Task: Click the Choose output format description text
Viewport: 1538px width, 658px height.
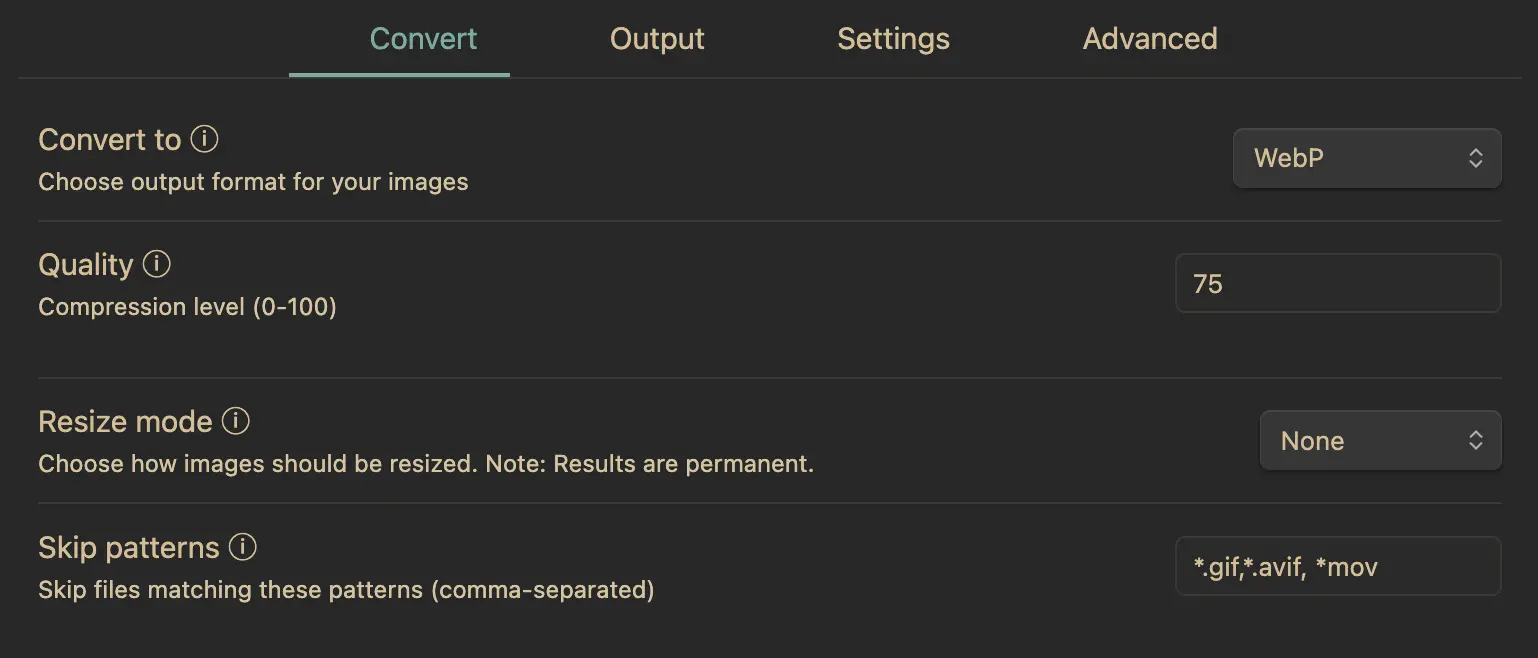Action: [253, 182]
